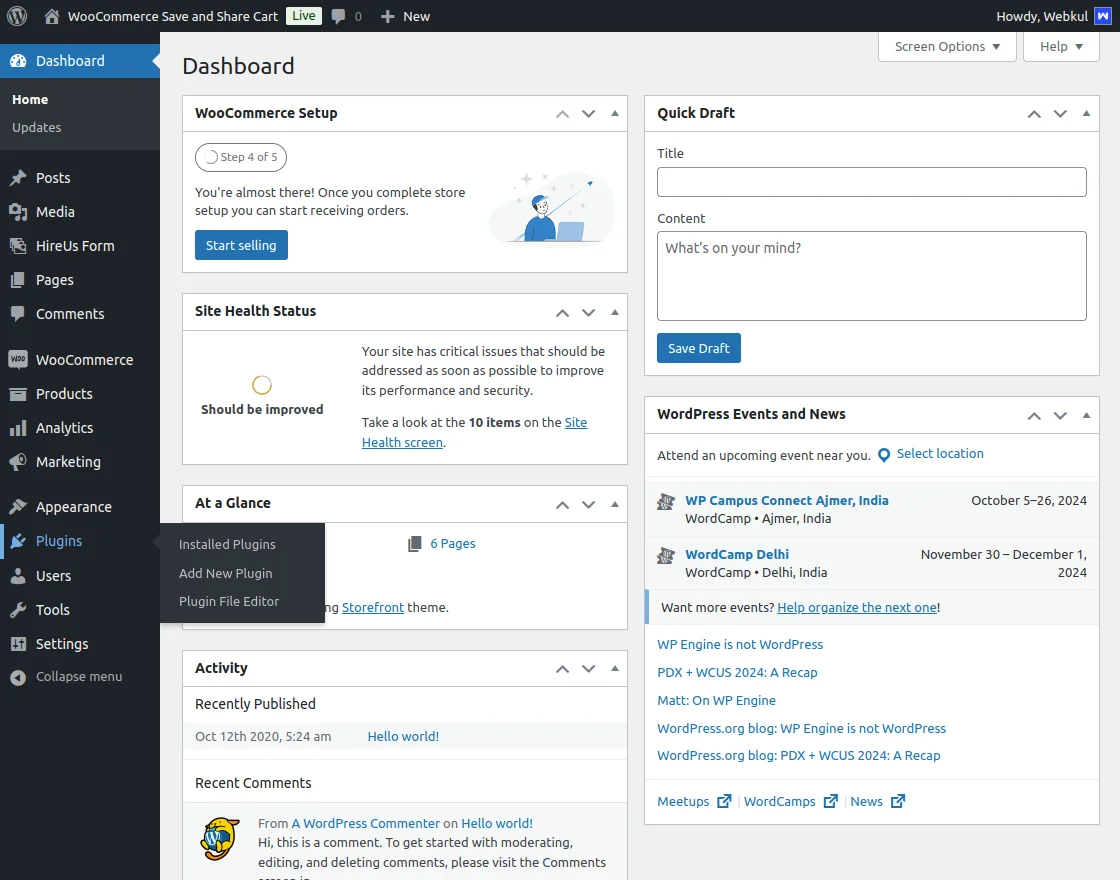
Task: Collapse the admin menu
Action: coord(65,676)
